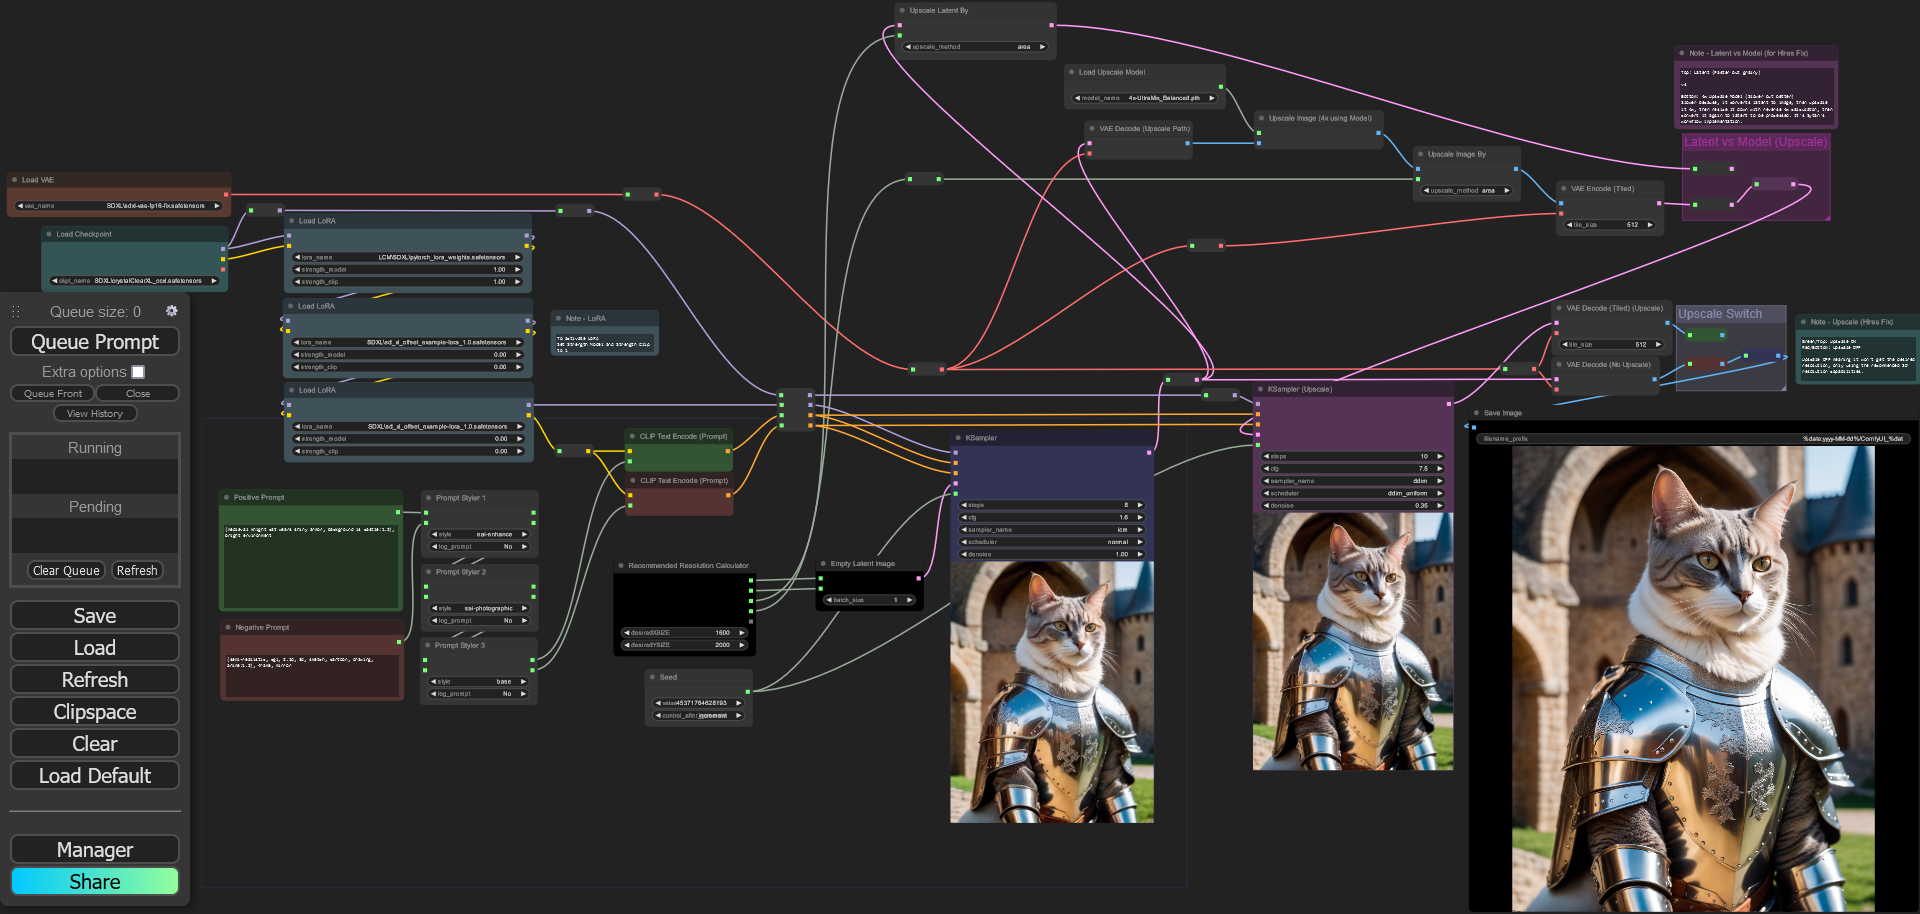Collapse the Upscale Latent By node dot
Screen dimensions: 1920x914
coord(902,10)
